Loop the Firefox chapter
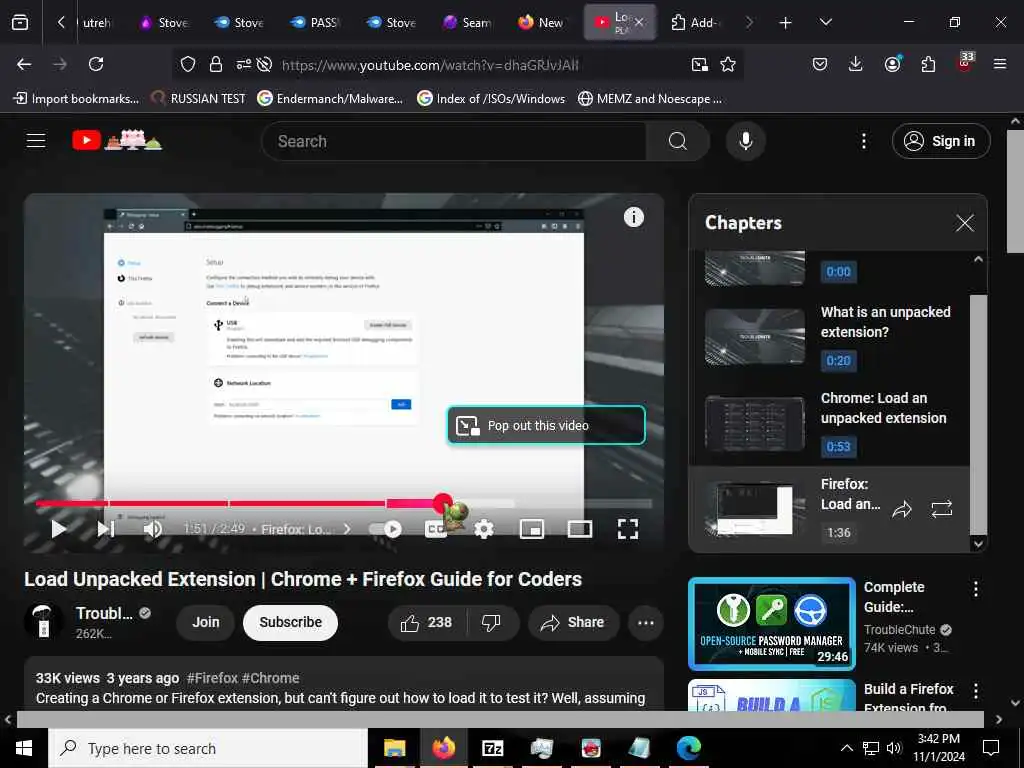Viewport: 1024px width, 768px height. 941,509
